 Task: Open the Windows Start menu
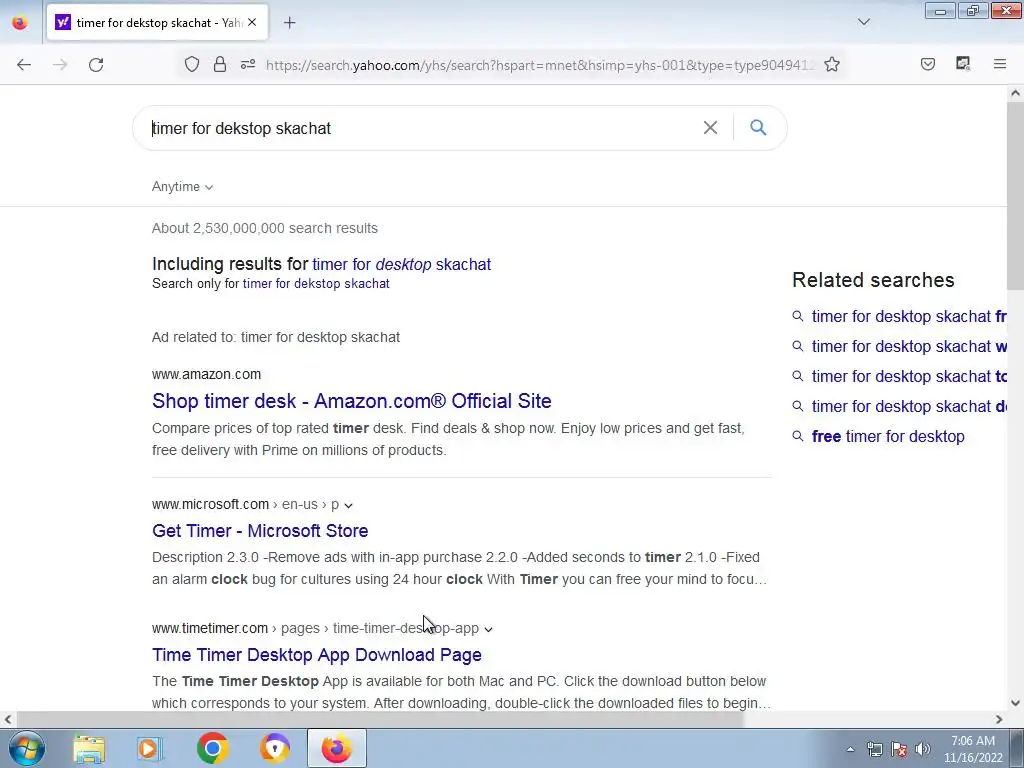tap(27, 748)
